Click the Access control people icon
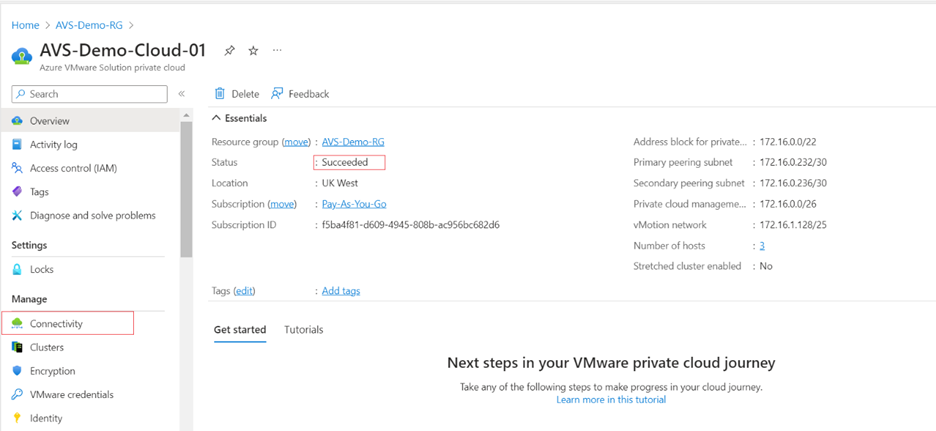The image size is (936, 431). click(x=17, y=168)
